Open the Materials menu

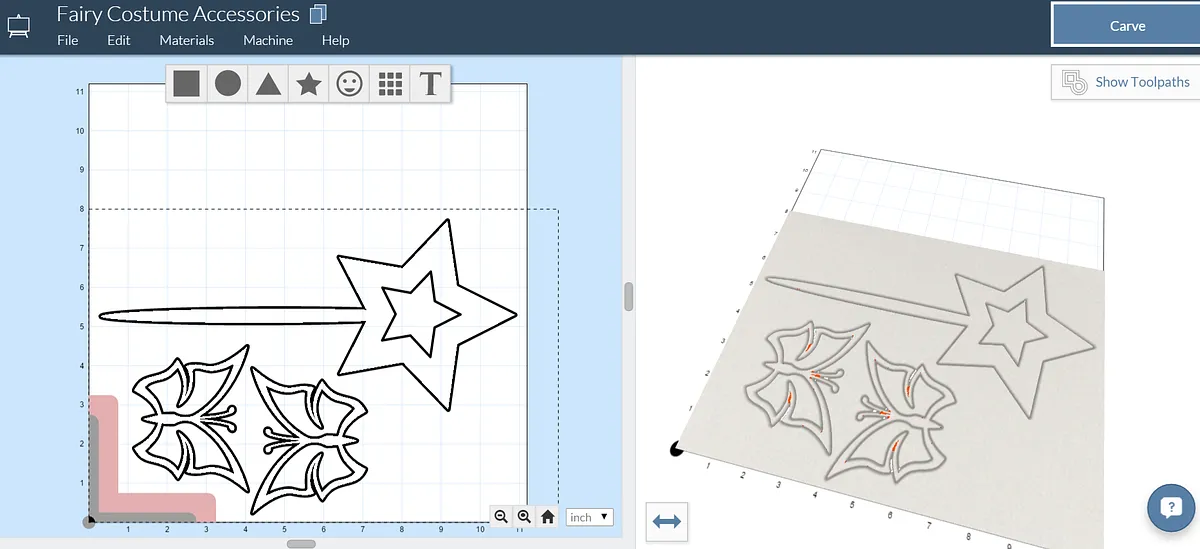point(187,40)
